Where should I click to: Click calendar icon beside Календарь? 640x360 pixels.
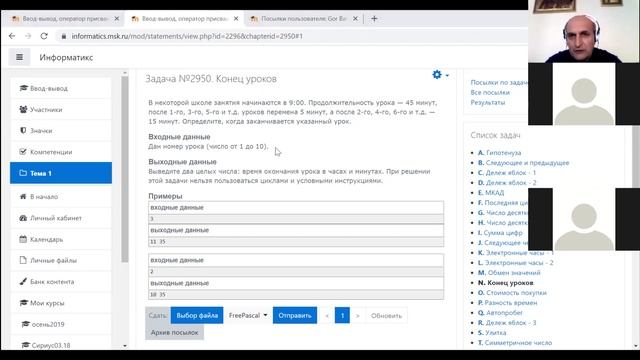23,239
